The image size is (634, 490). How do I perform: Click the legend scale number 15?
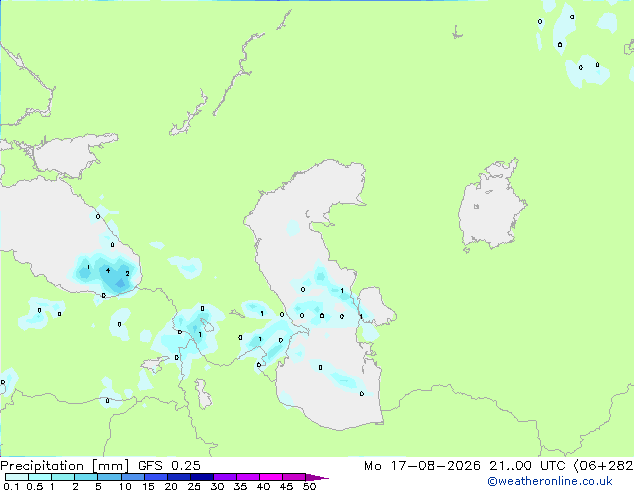148,486
